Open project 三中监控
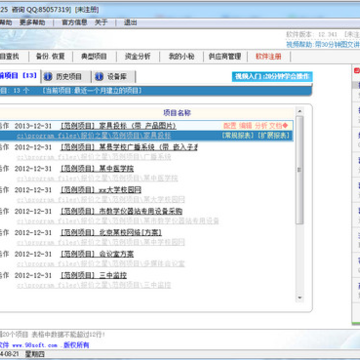This screenshot has width=360, height=360. tap(93, 276)
